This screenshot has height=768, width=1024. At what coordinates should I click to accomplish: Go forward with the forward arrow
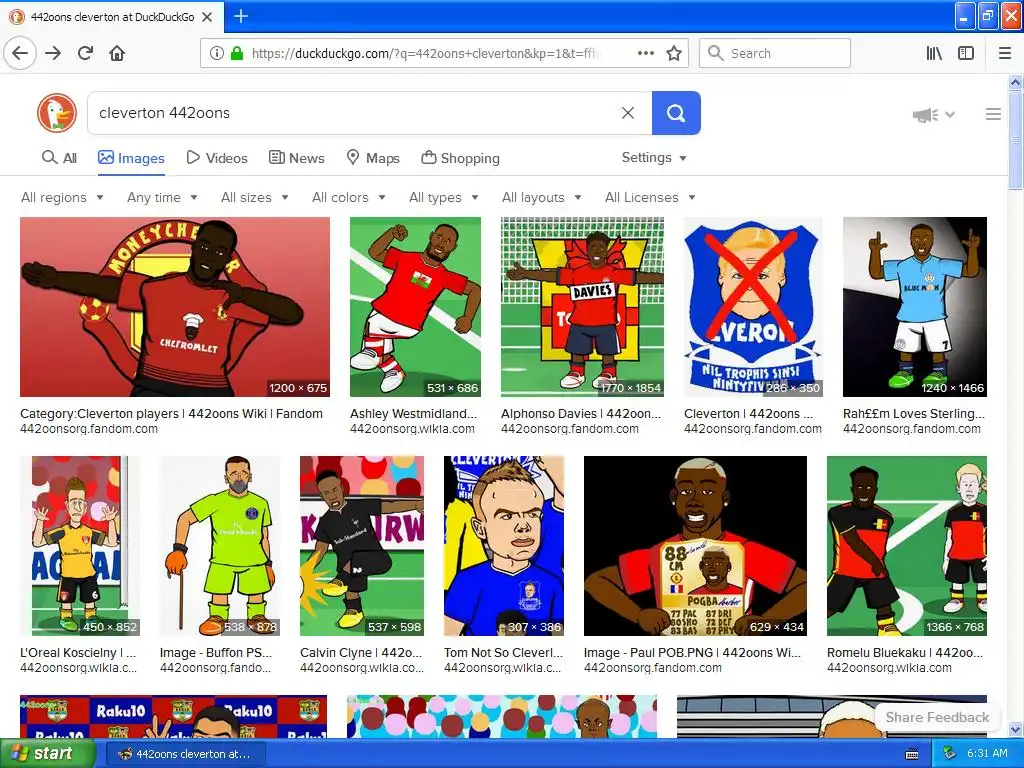53,53
